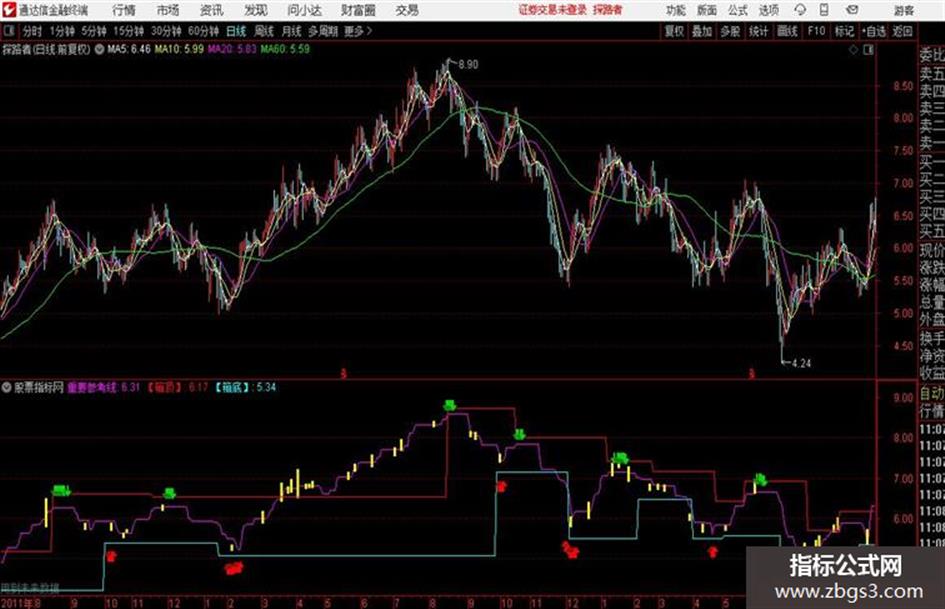Expand main chart indicator dropdown beside 探路者
The height and width of the screenshot is (609, 945).
click(99, 49)
